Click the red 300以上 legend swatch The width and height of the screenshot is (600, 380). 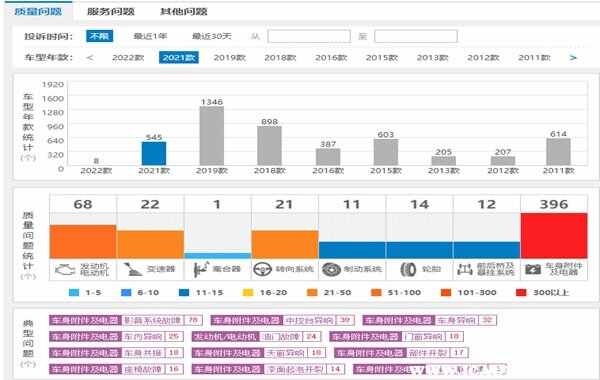click(x=521, y=293)
